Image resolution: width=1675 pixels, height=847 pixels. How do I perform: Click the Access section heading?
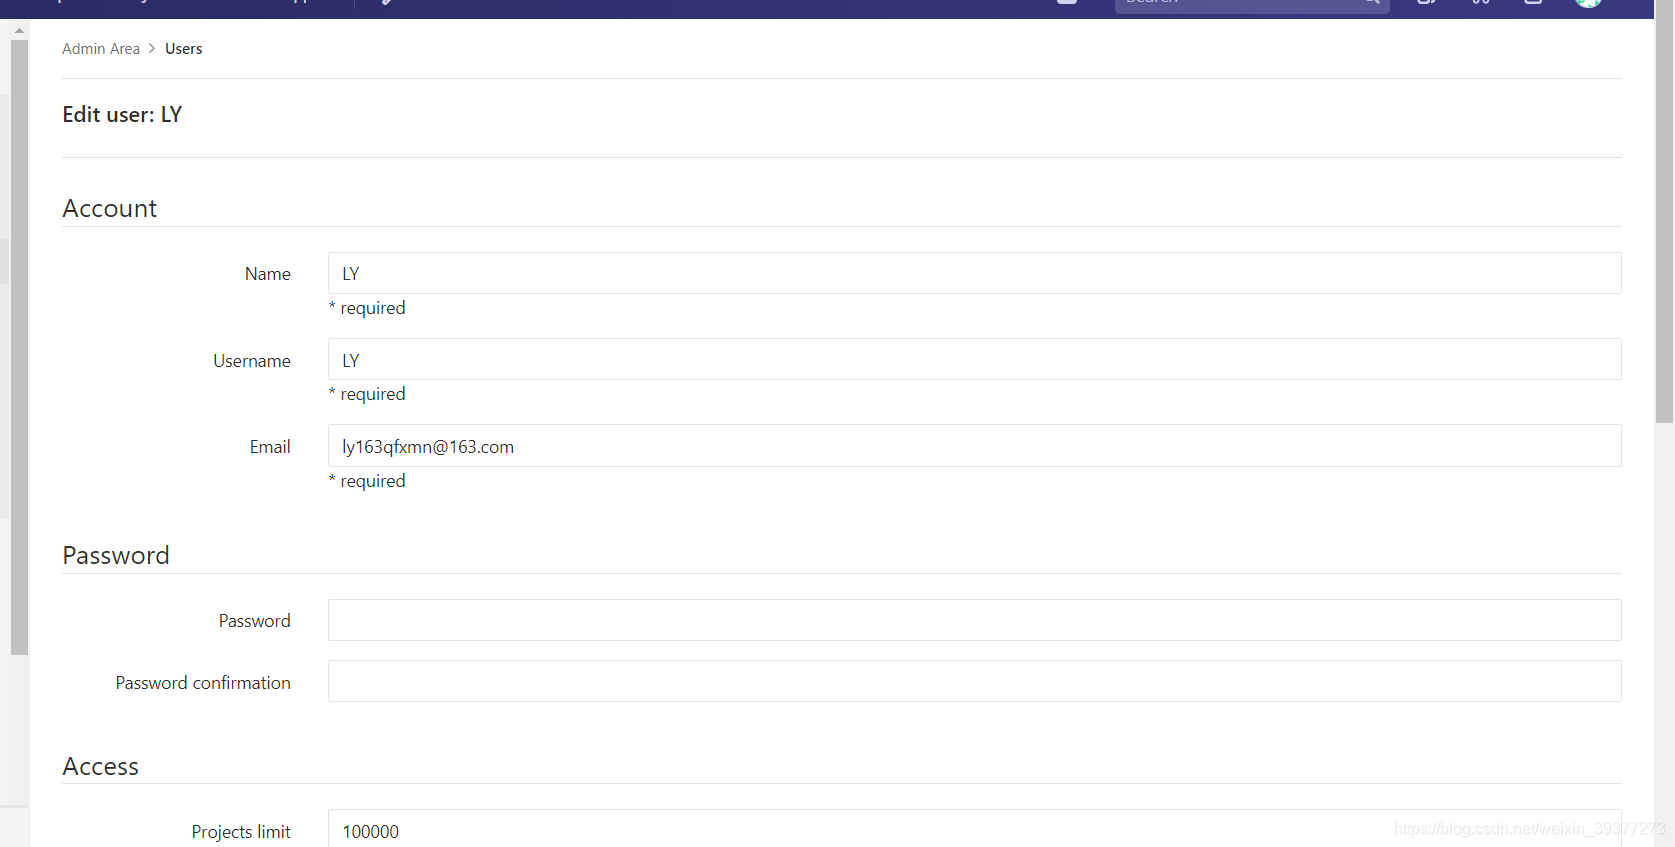pyautogui.click(x=101, y=766)
